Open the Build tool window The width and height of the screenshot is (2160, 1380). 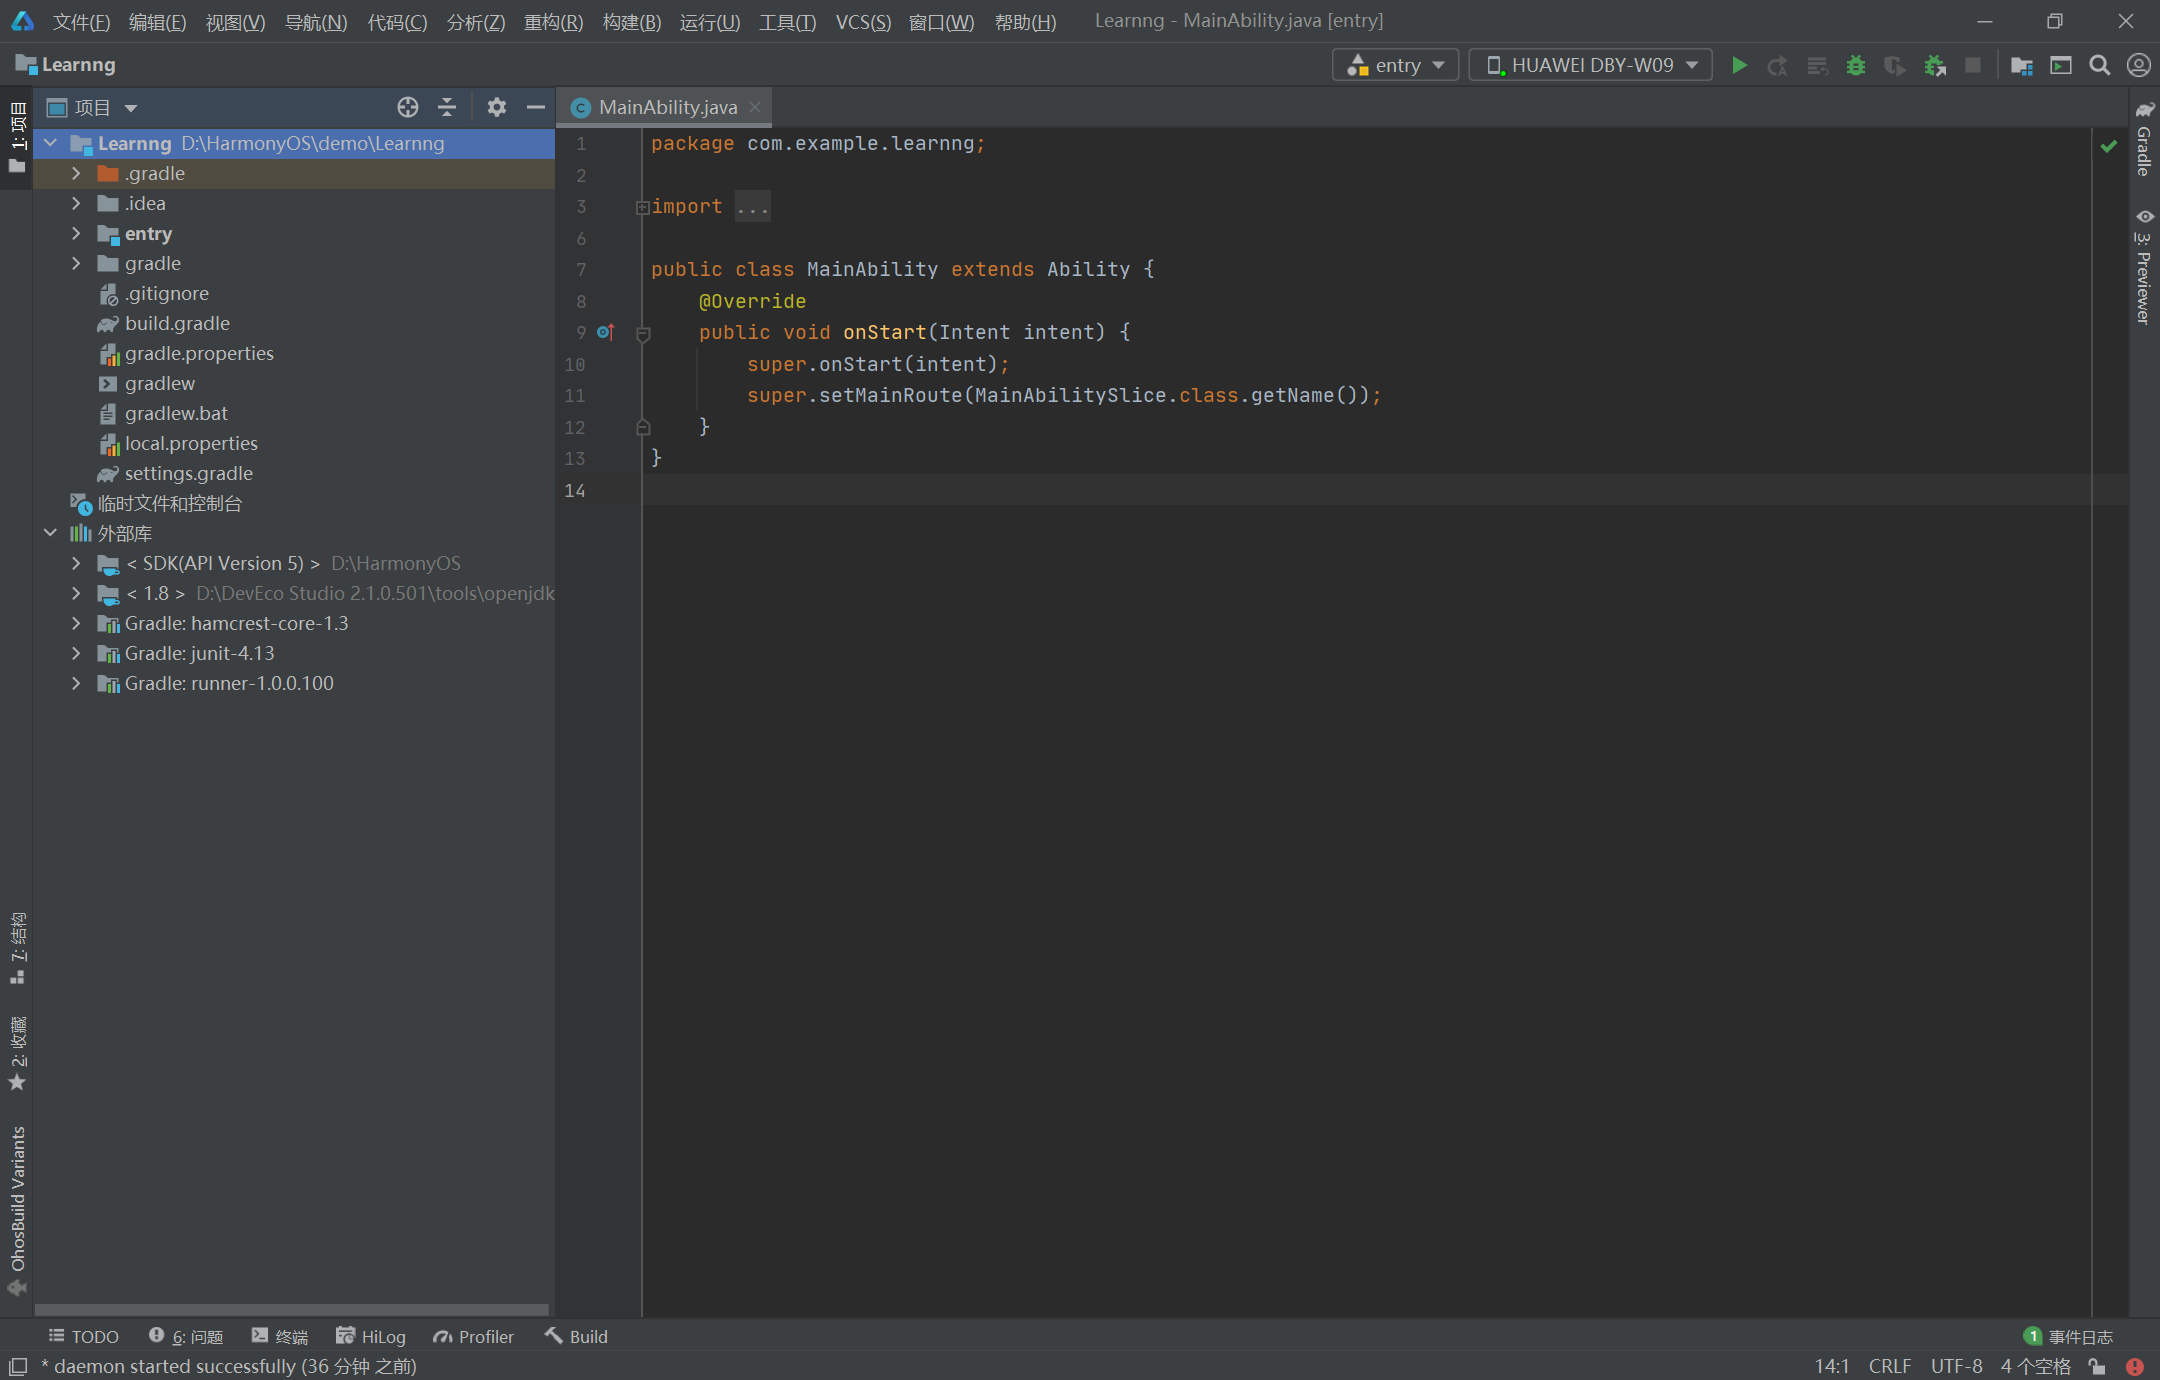(x=577, y=1336)
